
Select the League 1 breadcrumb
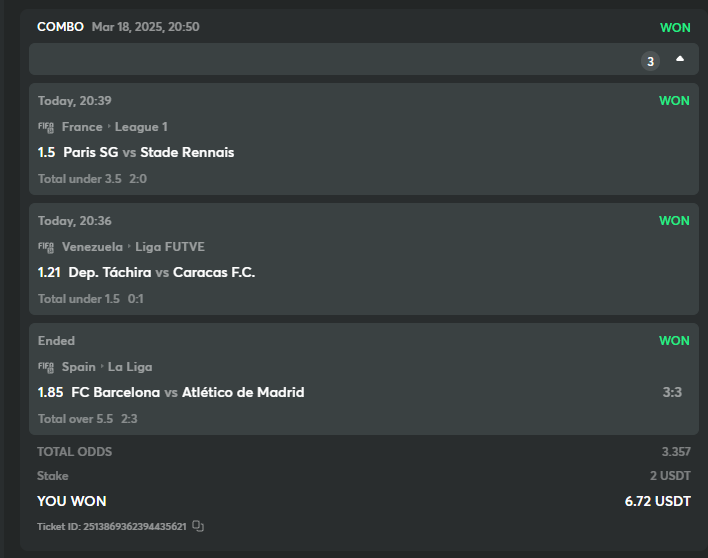click(x=141, y=127)
